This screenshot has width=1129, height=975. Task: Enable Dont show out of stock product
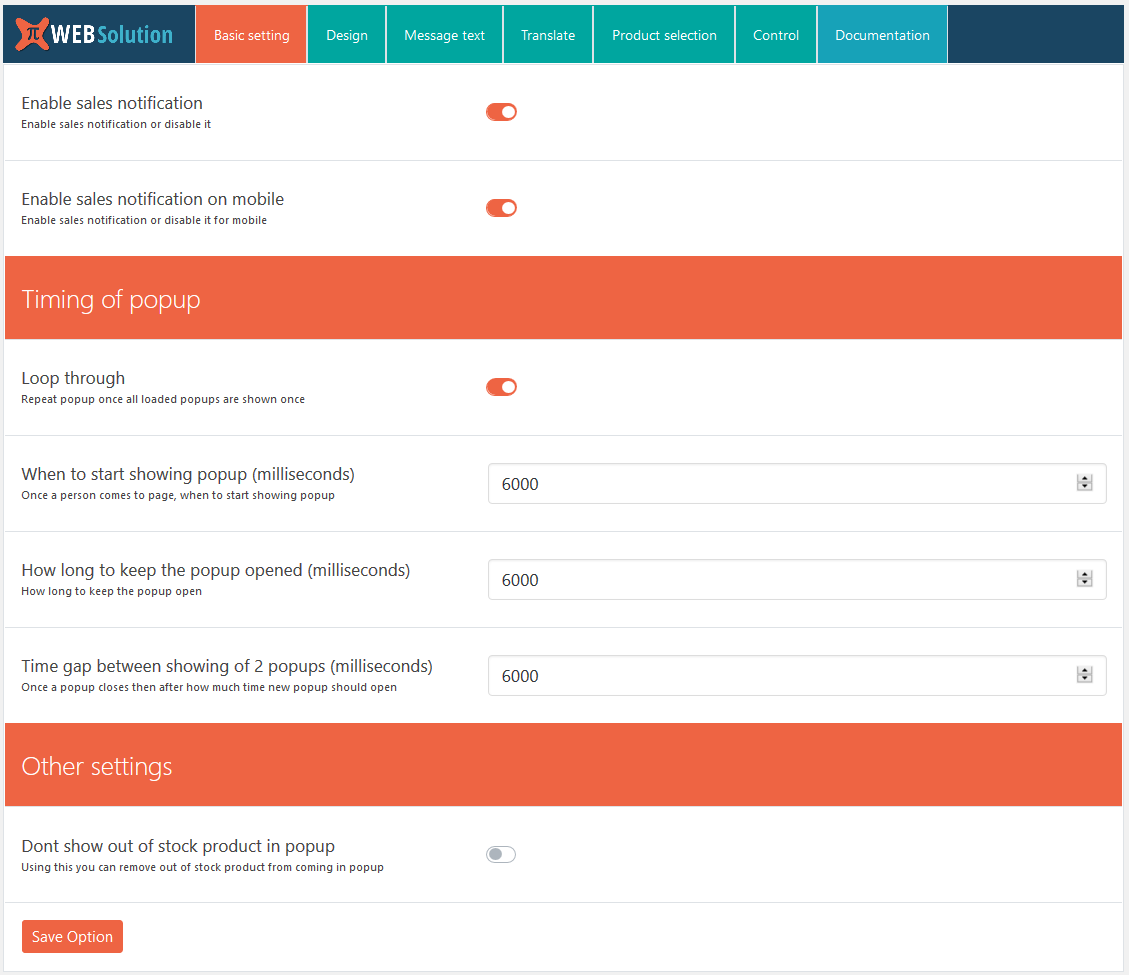click(500, 854)
